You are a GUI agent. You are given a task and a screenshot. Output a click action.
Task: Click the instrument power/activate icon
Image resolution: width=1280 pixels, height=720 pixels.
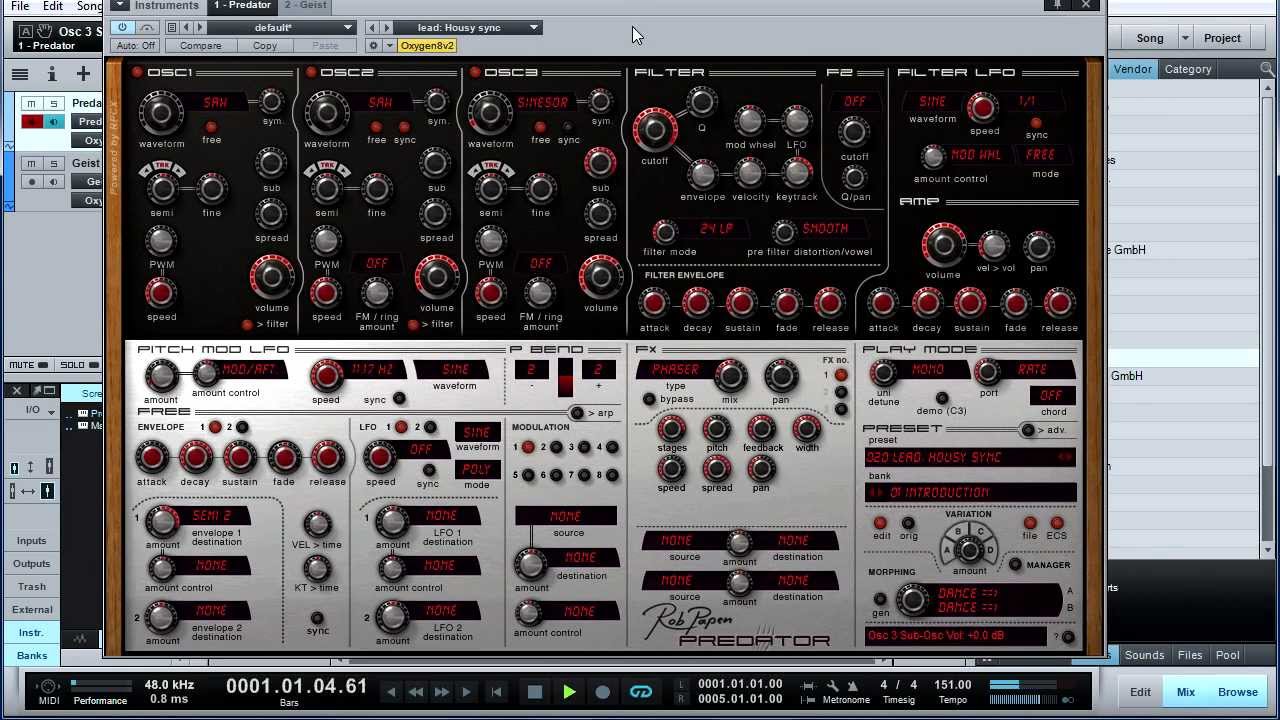point(122,28)
